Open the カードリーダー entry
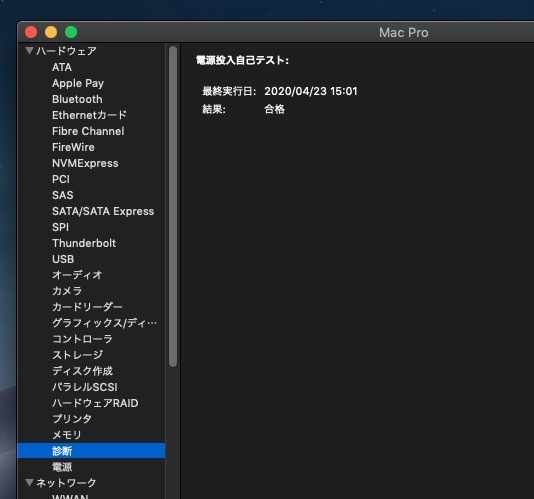This screenshot has width=534, height=499. coord(87,307)
